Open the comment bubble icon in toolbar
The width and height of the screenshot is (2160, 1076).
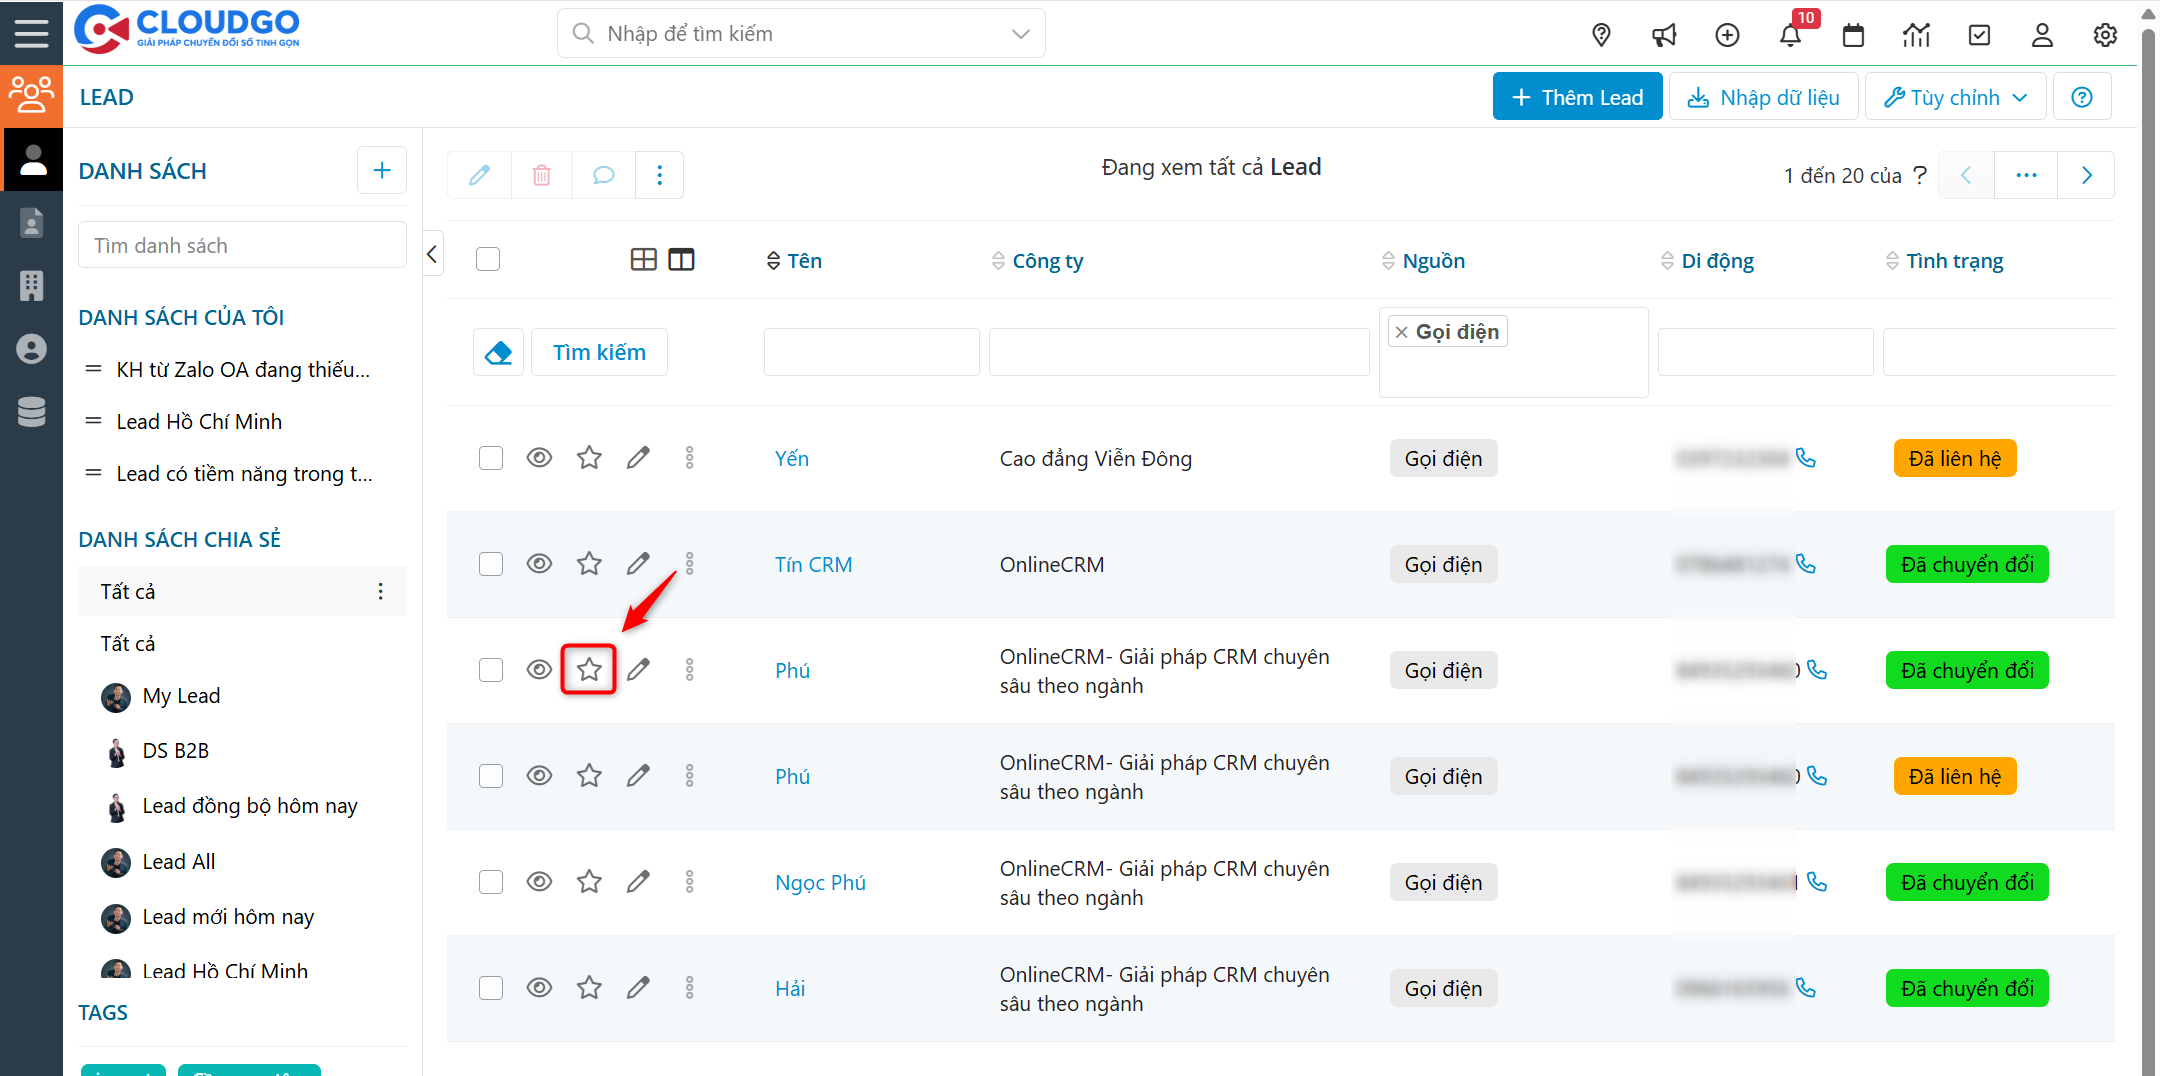pyautogui.click(x=603, y=176)
